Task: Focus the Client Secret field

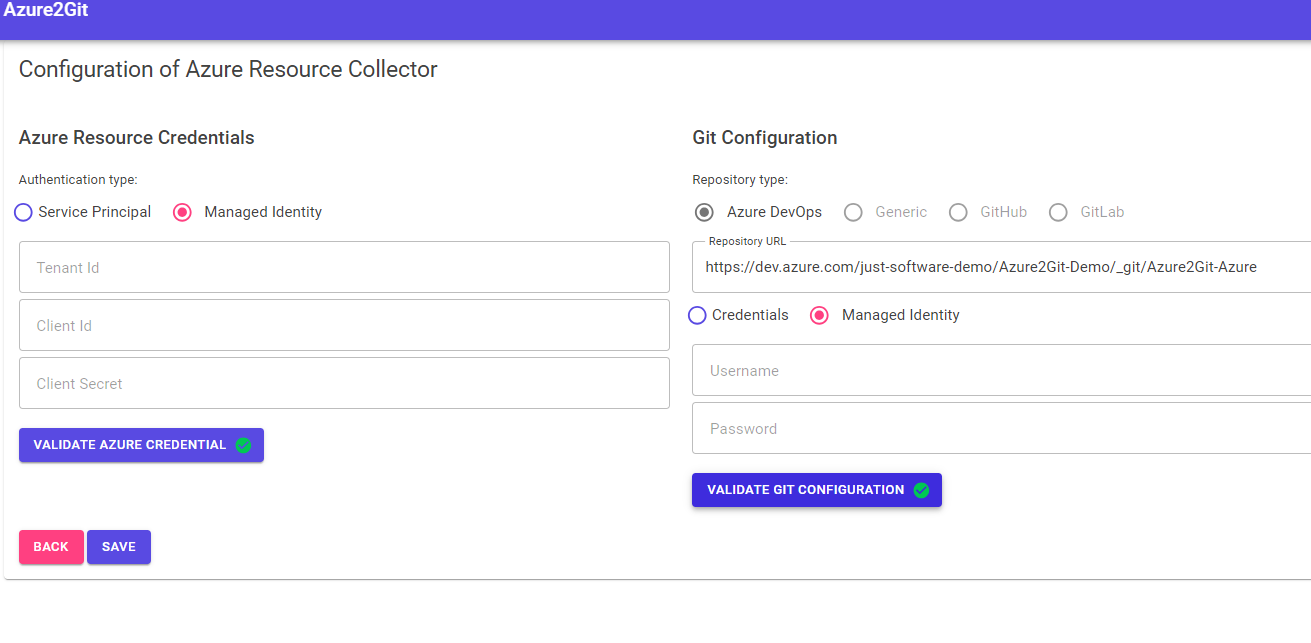Action: [344, 383]
